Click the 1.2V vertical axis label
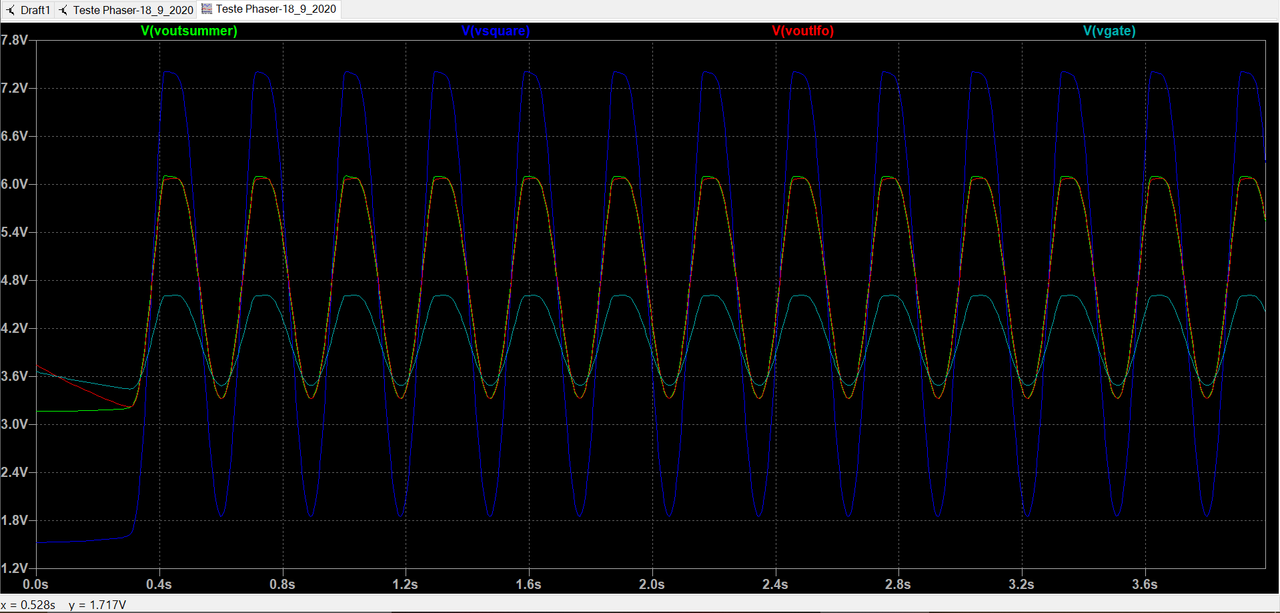The height and width of the screenshot is (613, 1280). pos(15,568)
